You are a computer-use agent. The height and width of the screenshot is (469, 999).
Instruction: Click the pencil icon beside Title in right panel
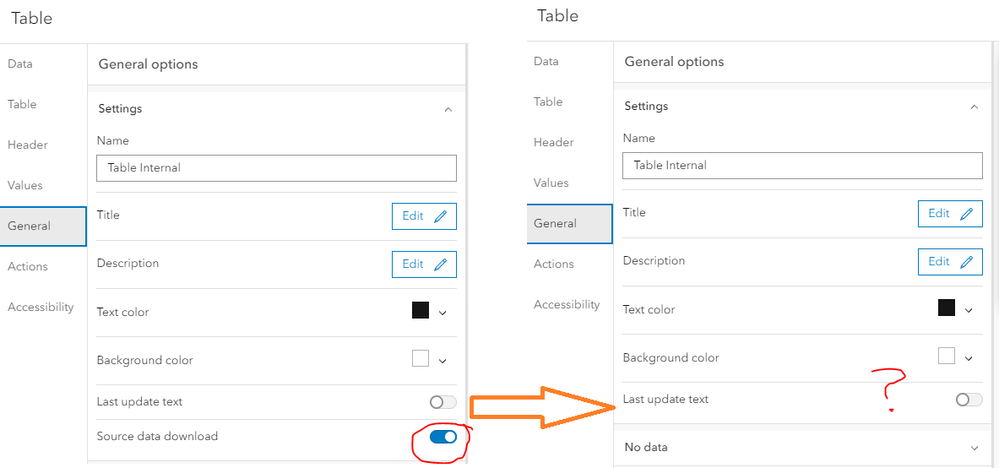(966, 213)
